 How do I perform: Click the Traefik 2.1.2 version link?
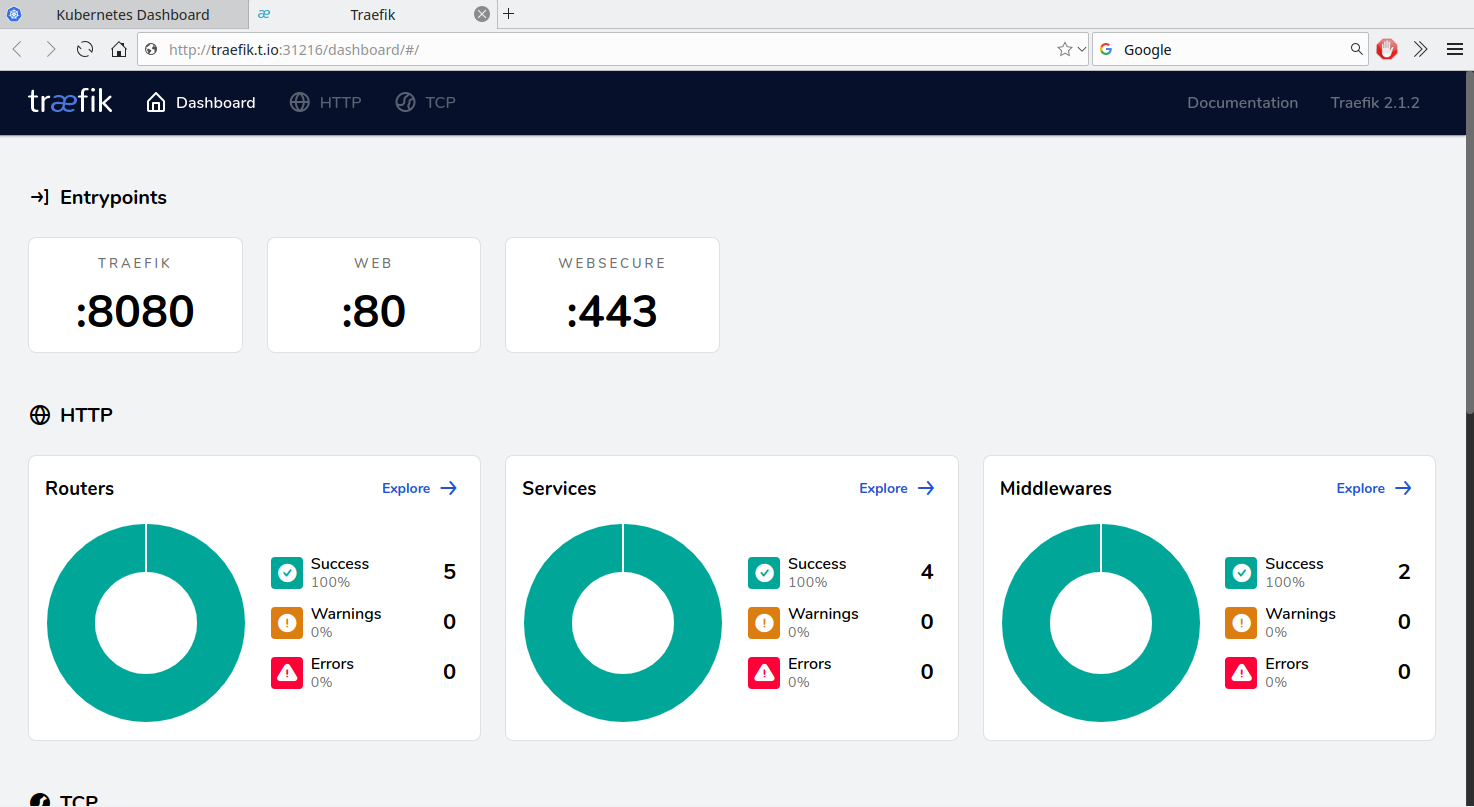pos(1374,102)
